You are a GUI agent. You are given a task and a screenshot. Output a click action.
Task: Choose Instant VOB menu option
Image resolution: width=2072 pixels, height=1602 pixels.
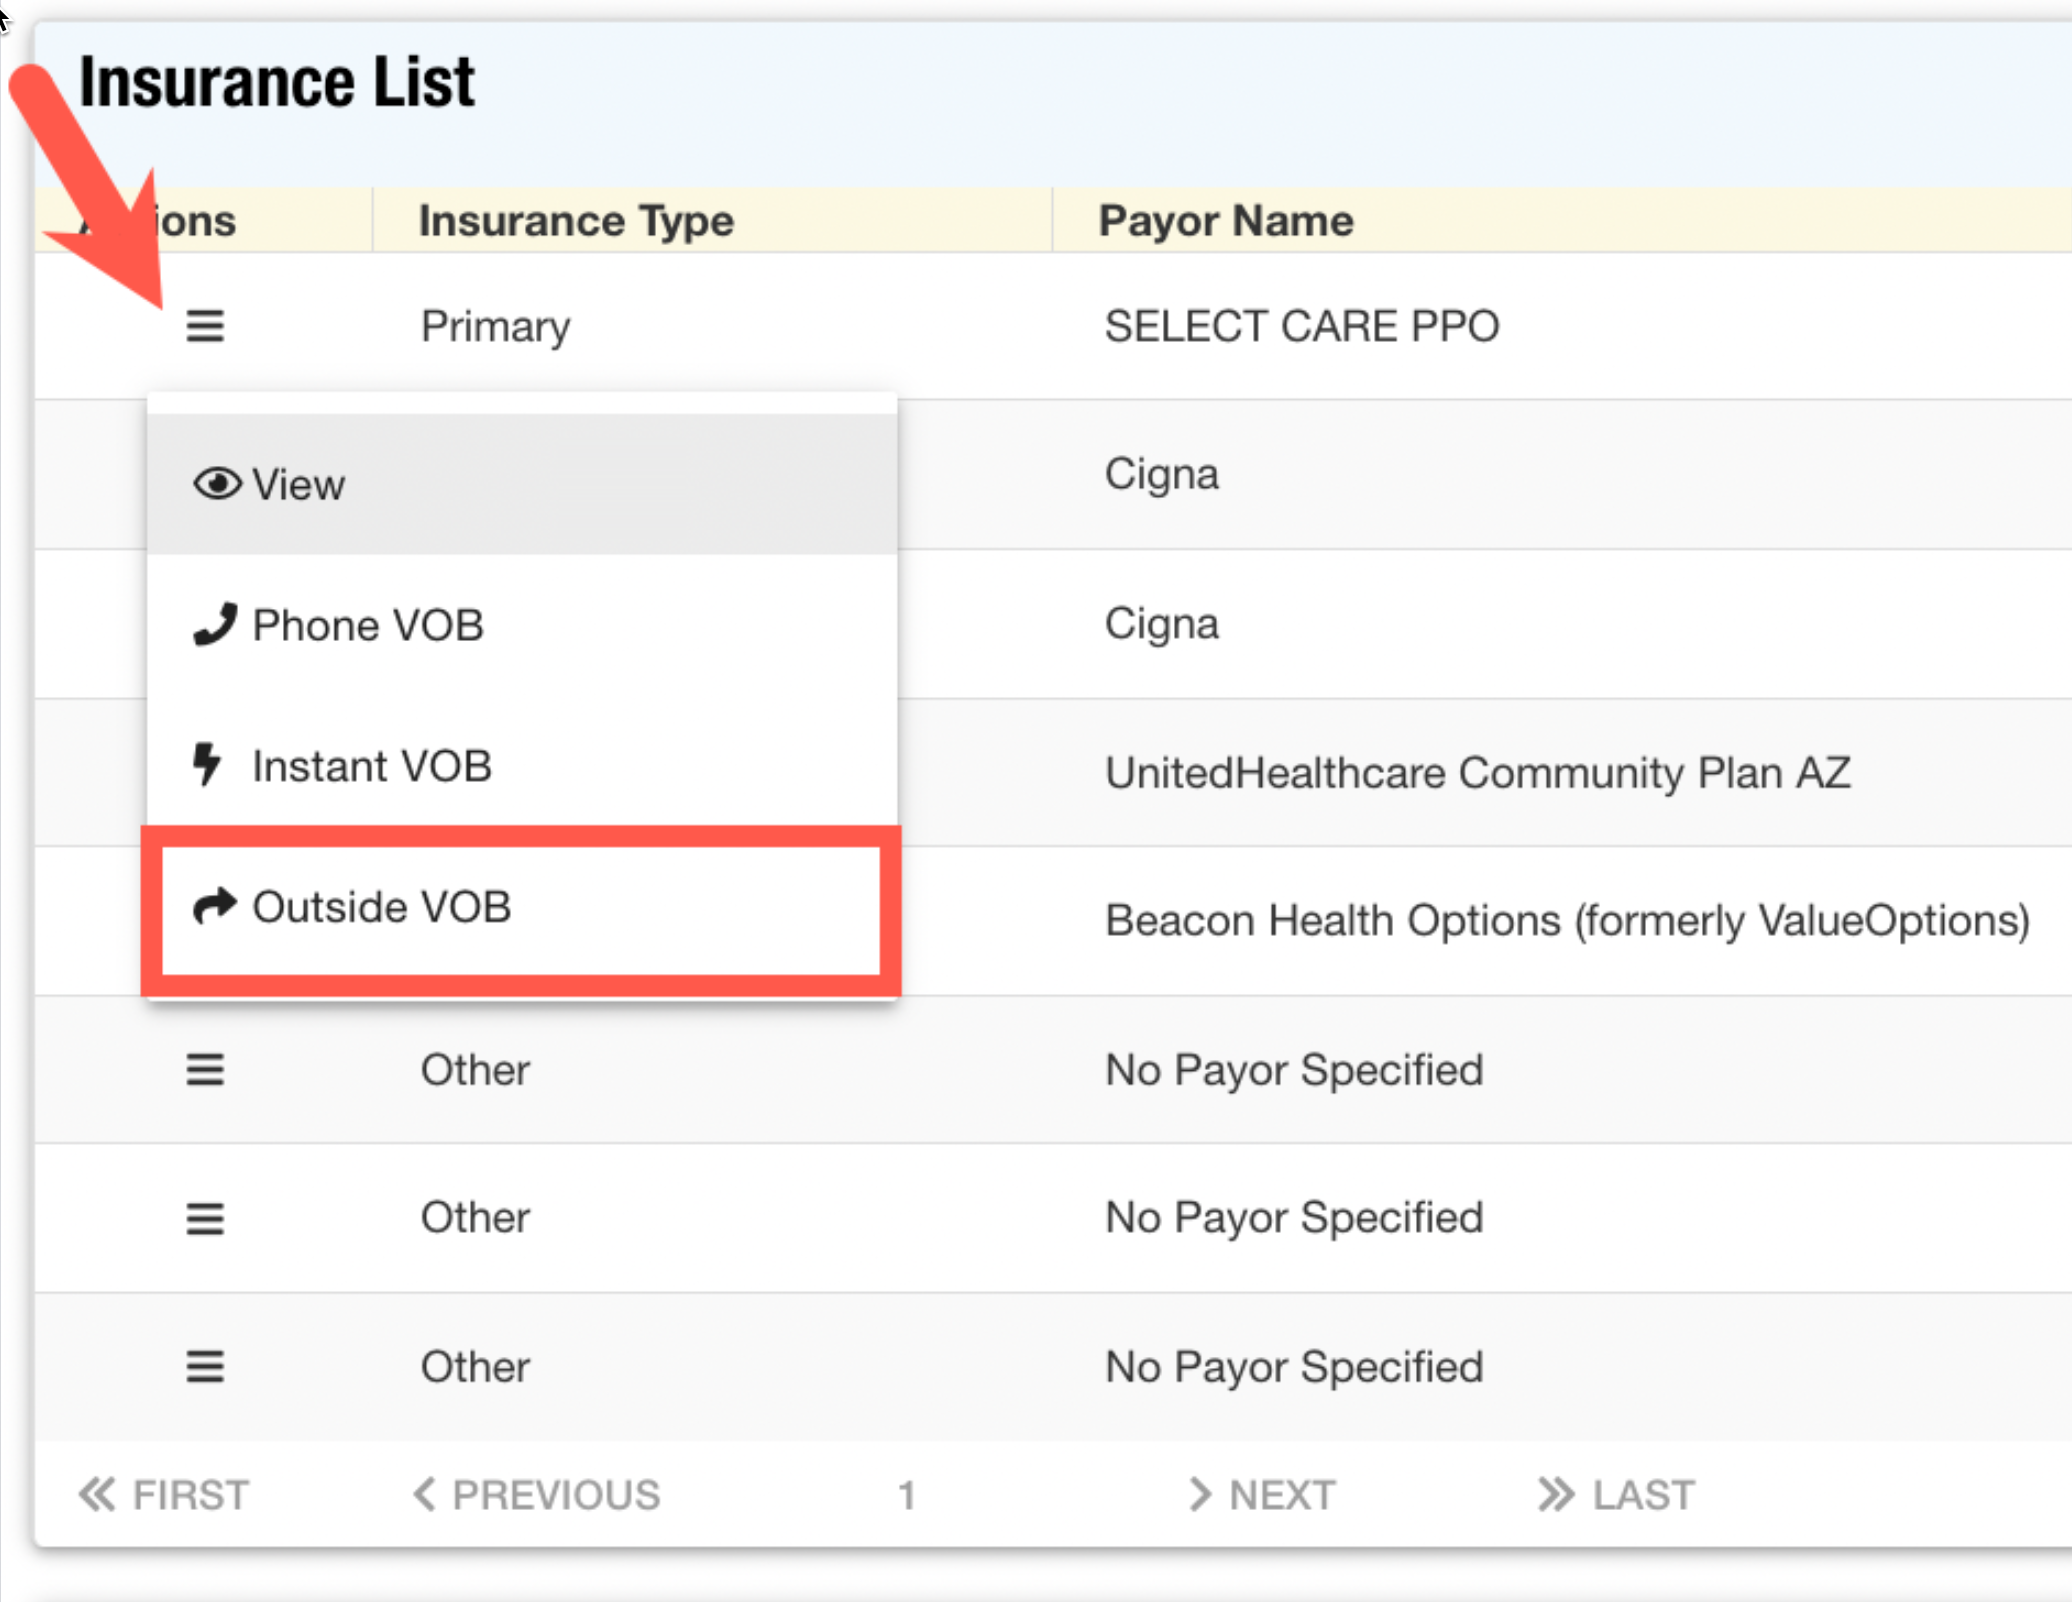click(371, 766)
